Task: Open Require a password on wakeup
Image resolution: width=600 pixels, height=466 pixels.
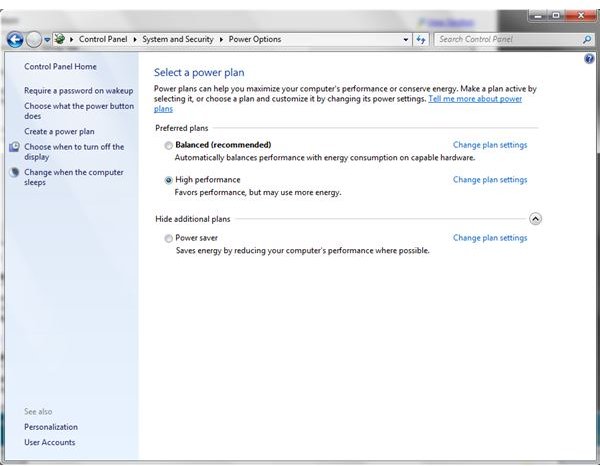Action: 79,91
